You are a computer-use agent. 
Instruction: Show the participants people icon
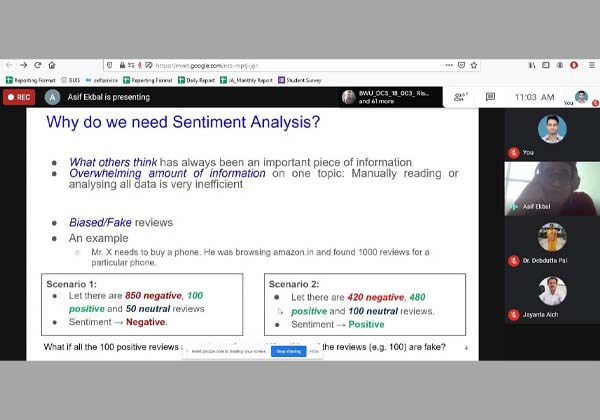click(460, 97)
